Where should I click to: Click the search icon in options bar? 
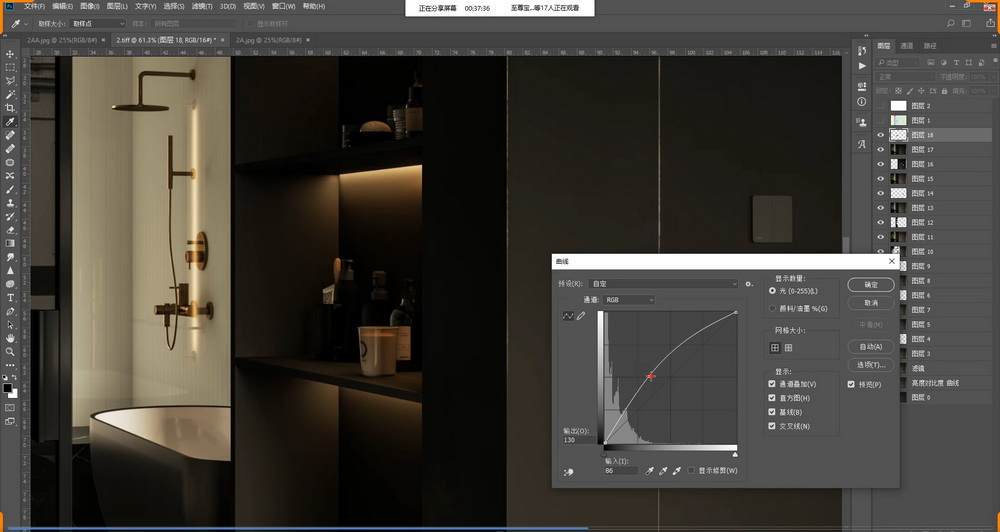(950, 24)
